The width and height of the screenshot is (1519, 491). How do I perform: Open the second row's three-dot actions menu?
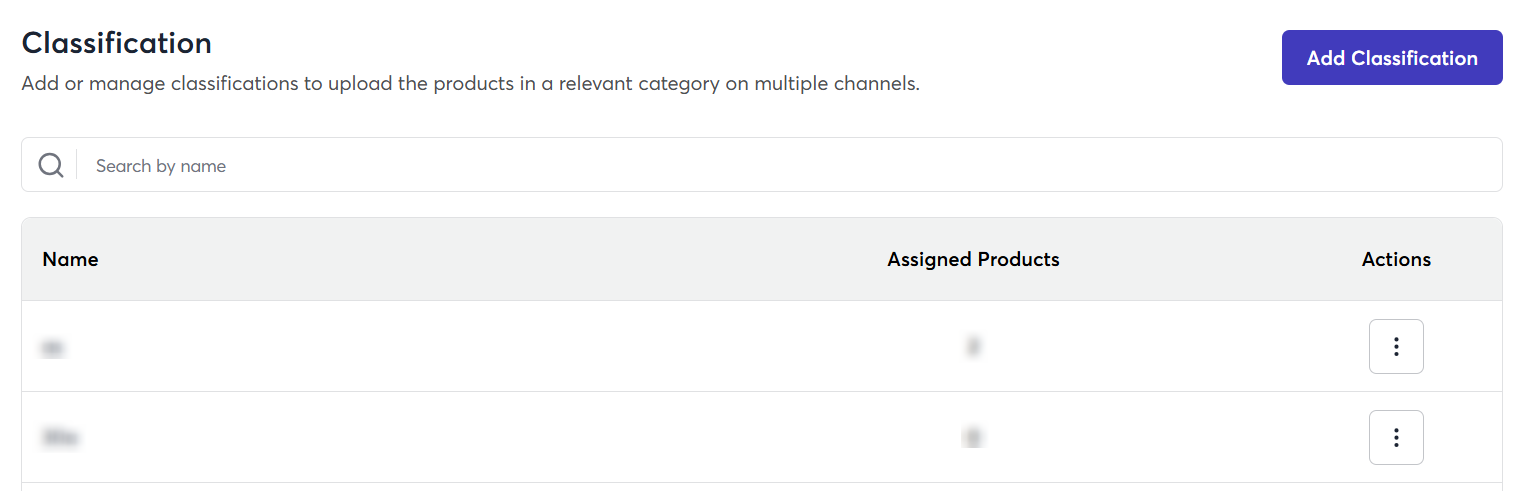1395,438
